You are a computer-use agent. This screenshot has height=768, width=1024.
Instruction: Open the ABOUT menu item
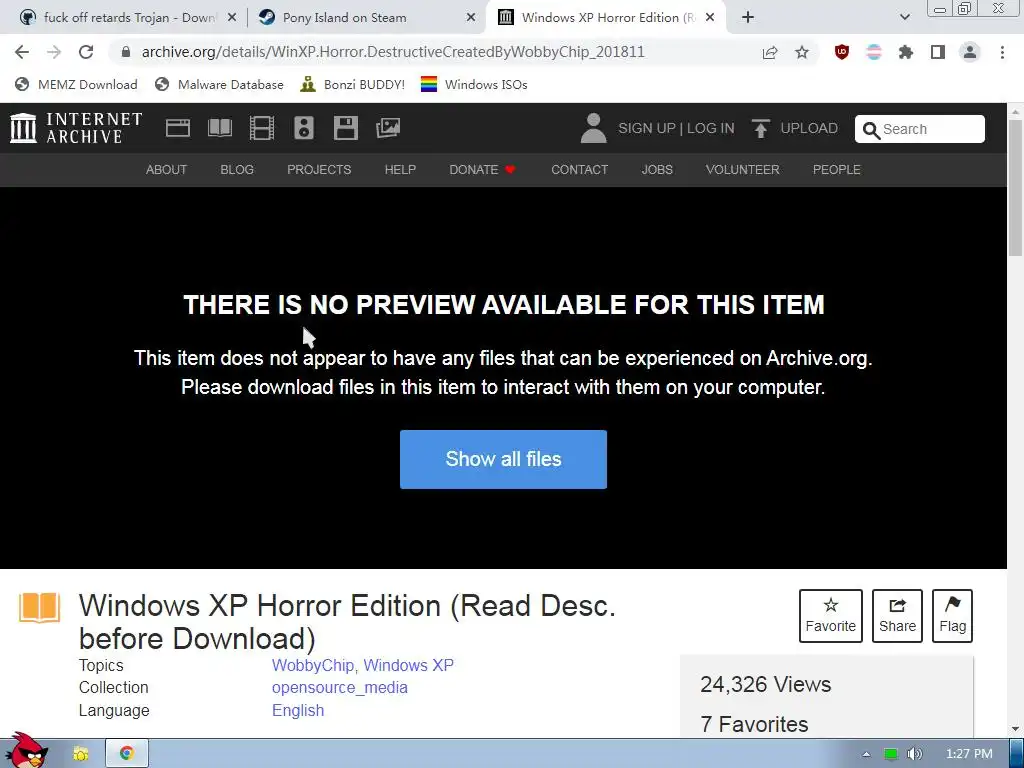167,170
